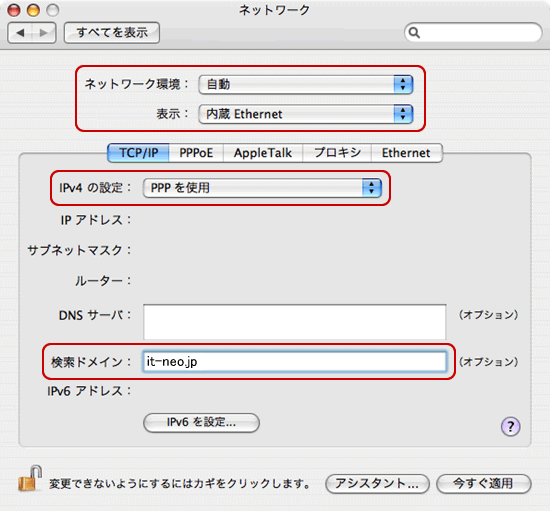The image size is (550, 511).
Task: Click the IPv6 を設定... button
Action: (201, 422)
